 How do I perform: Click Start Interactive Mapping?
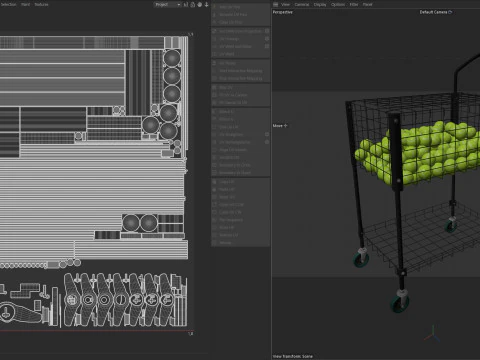pyautogui.click(x=241, y=71)
